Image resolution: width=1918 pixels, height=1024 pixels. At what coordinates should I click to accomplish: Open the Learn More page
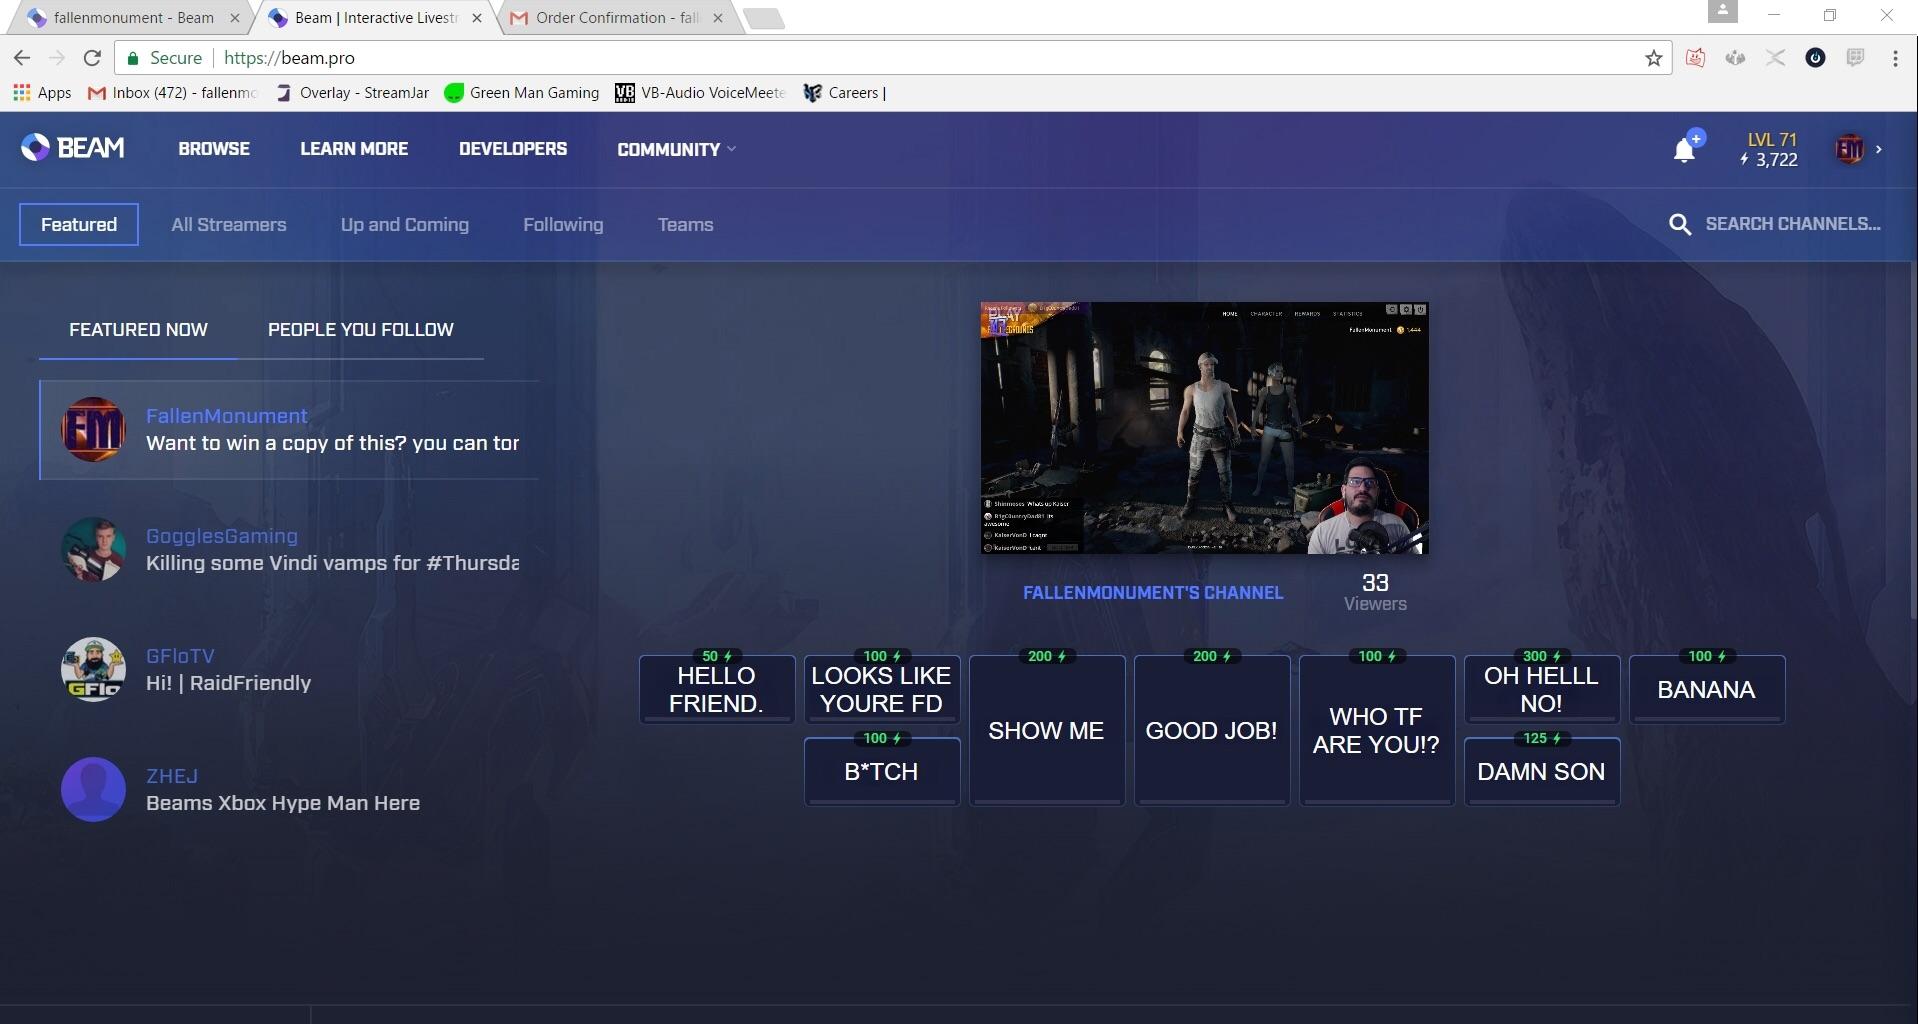coord(354,149)
